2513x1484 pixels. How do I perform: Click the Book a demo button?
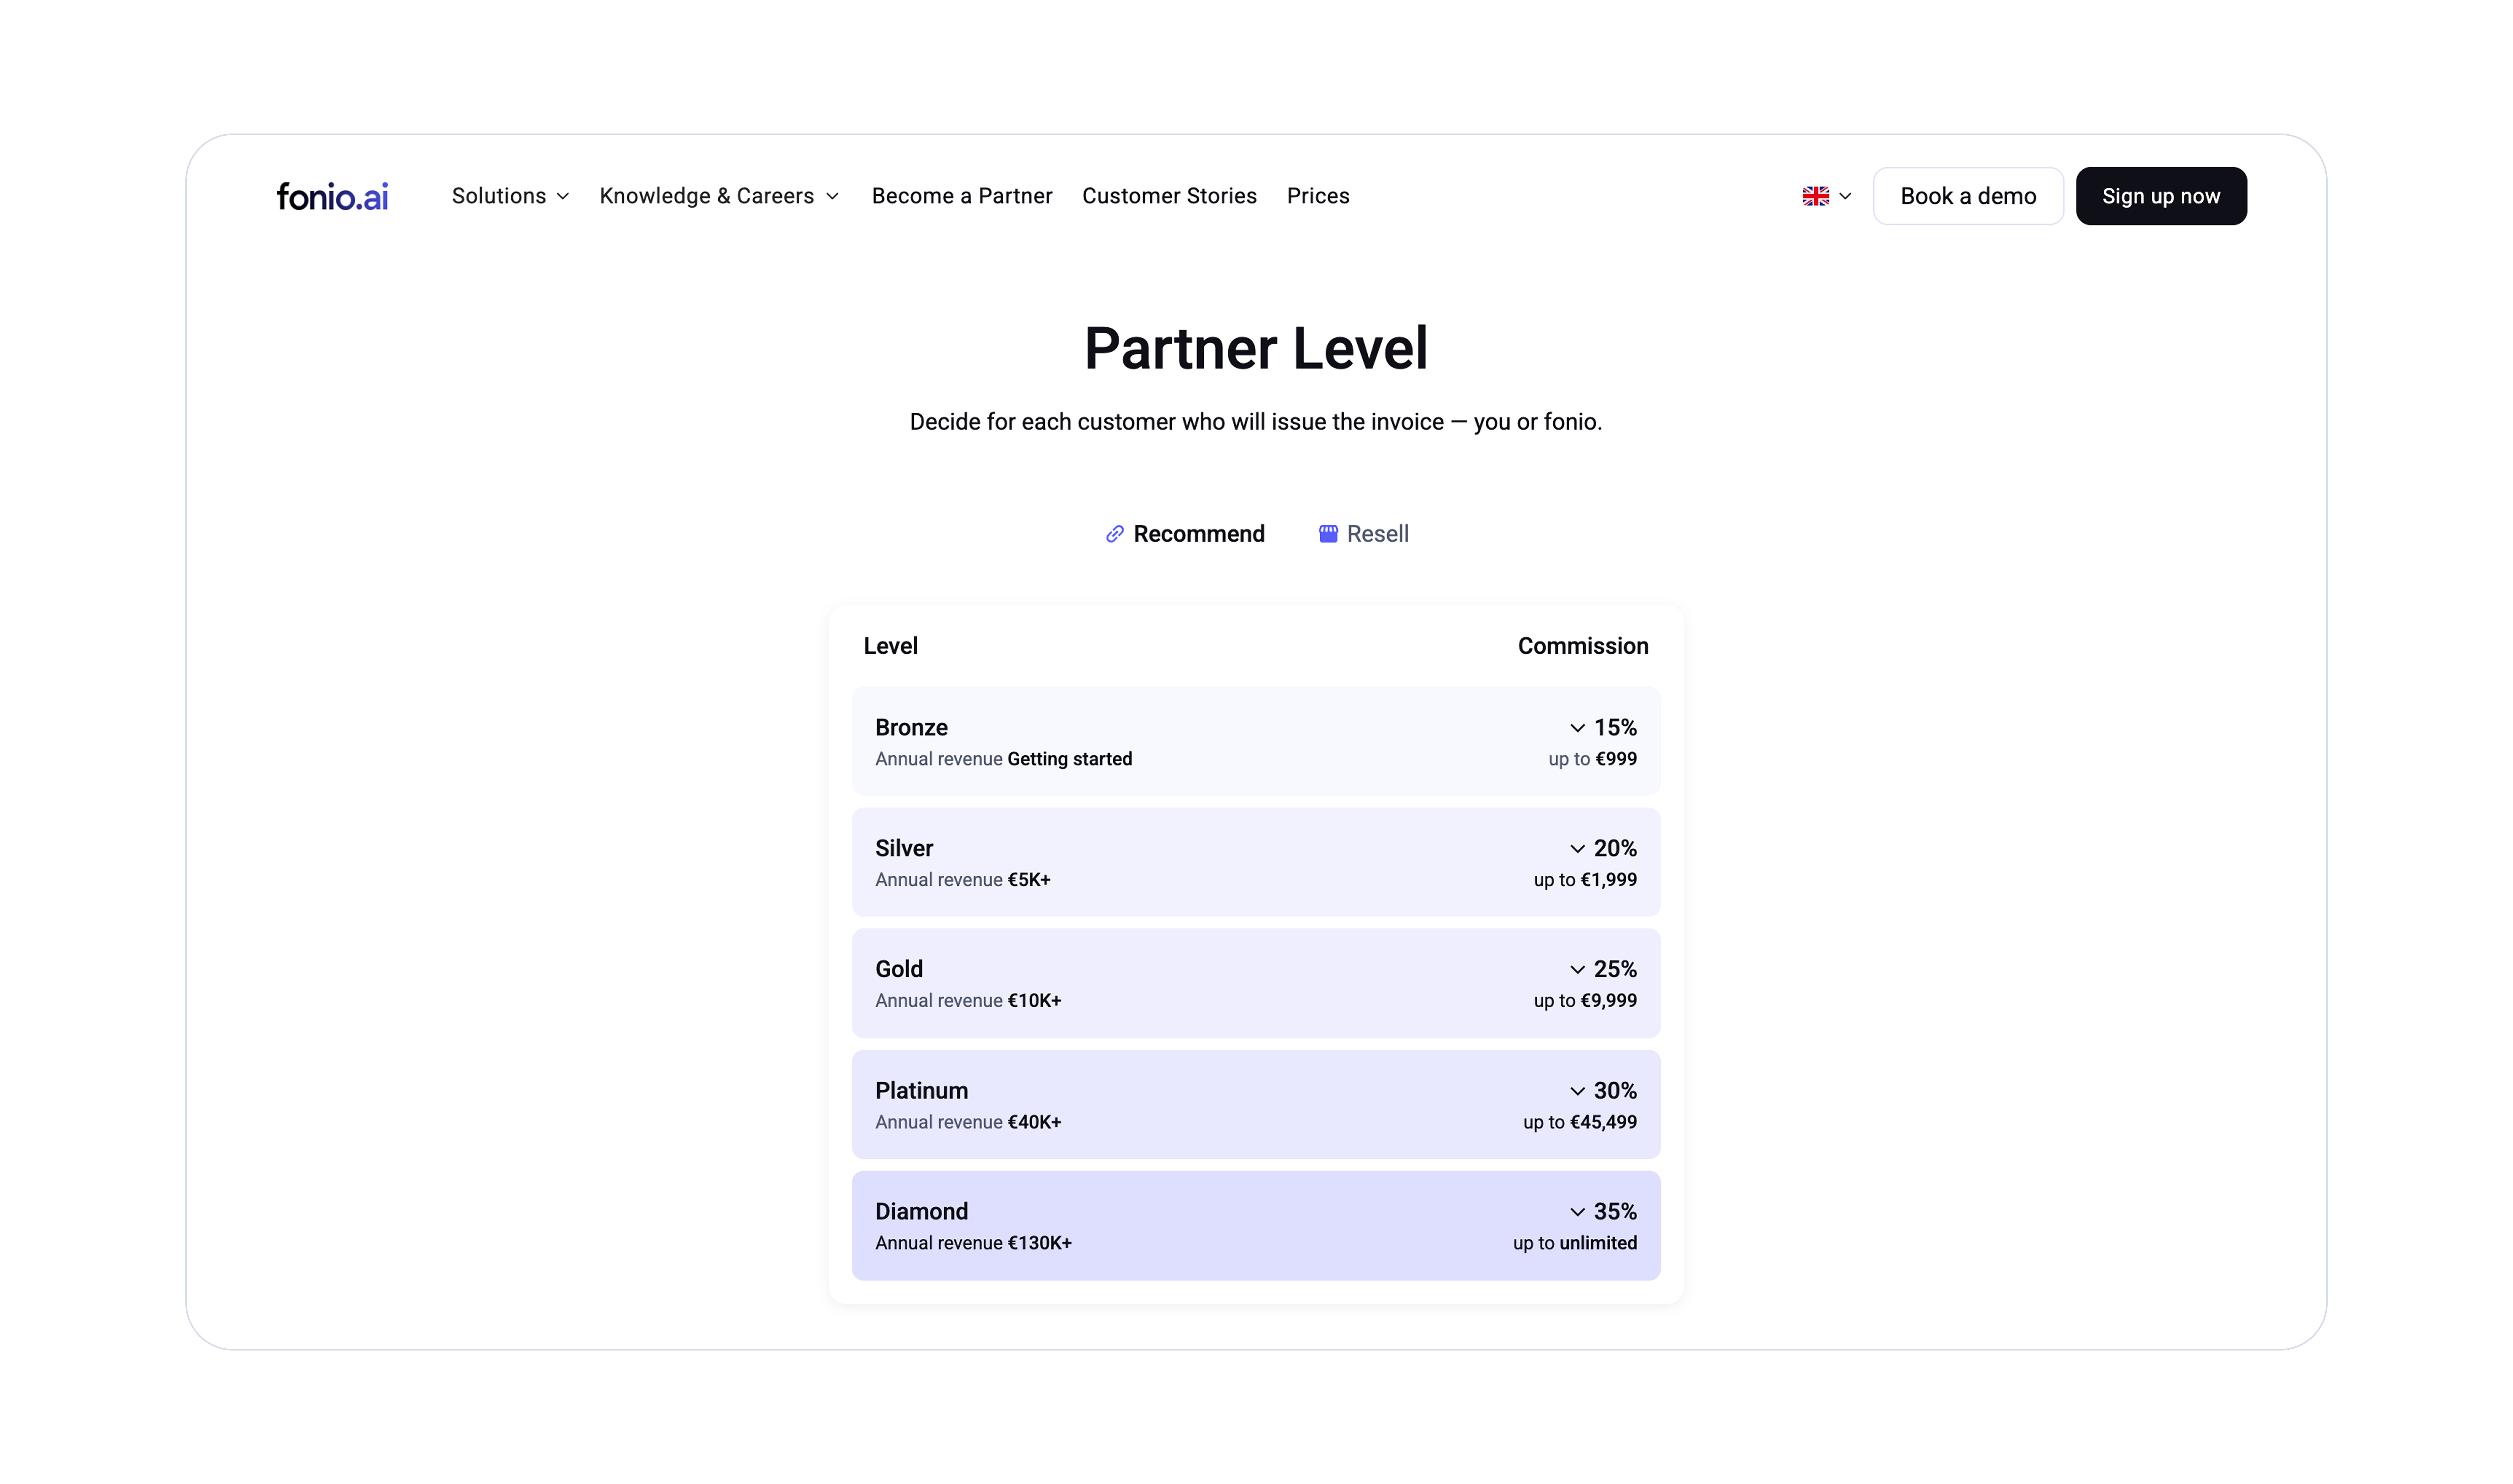tap(1968, 196)
